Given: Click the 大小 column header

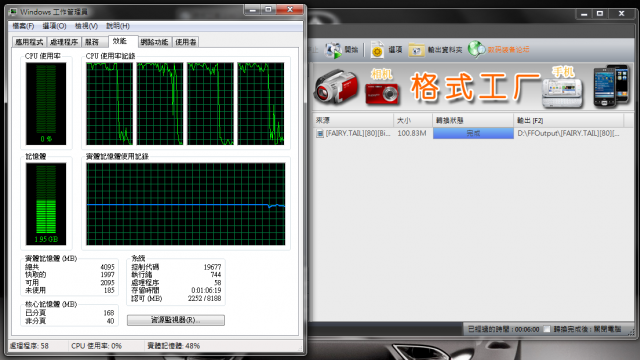Looking at the screenshot, I should [413, 120].
